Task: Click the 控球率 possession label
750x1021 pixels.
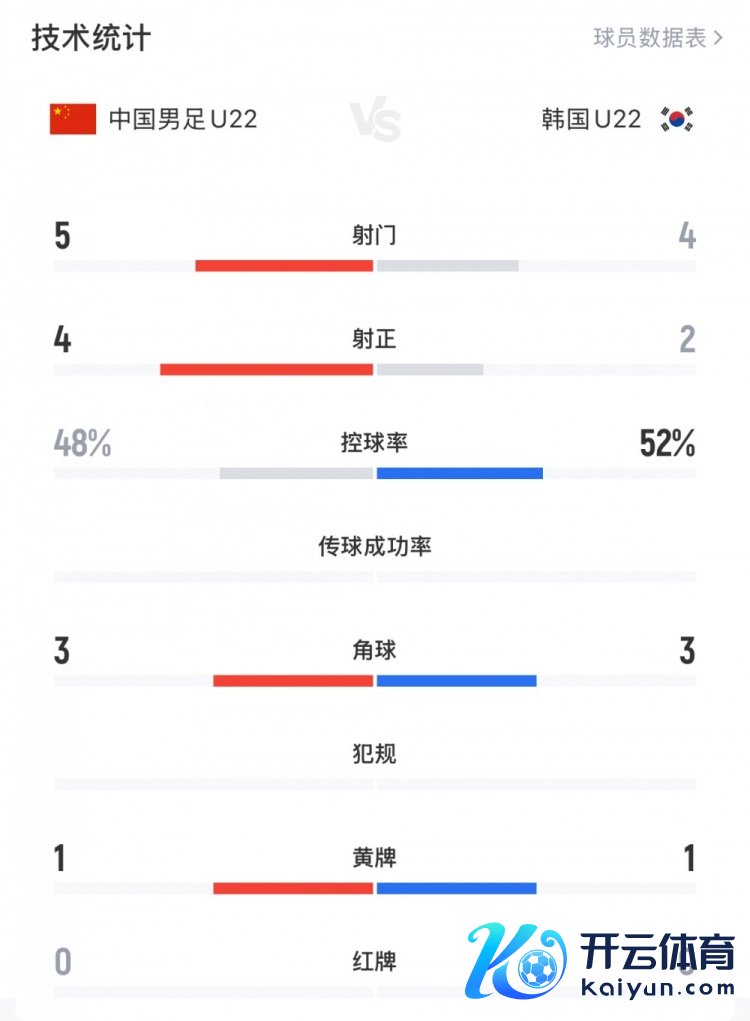Action: coord(374,443)
